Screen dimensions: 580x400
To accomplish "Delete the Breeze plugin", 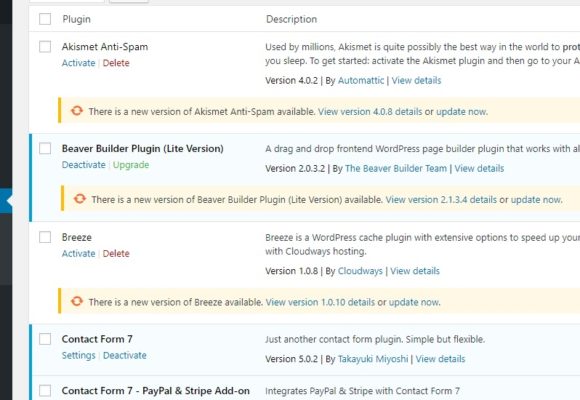I will [116, 253].
